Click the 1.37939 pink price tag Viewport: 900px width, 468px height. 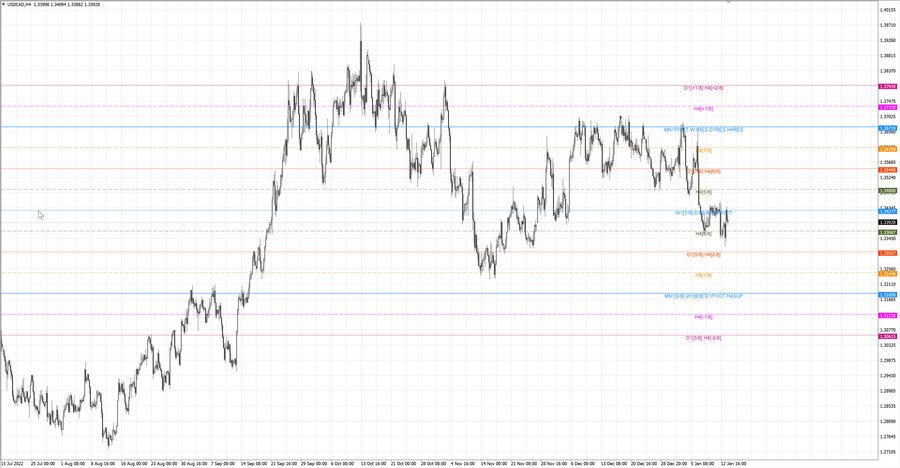887,87
